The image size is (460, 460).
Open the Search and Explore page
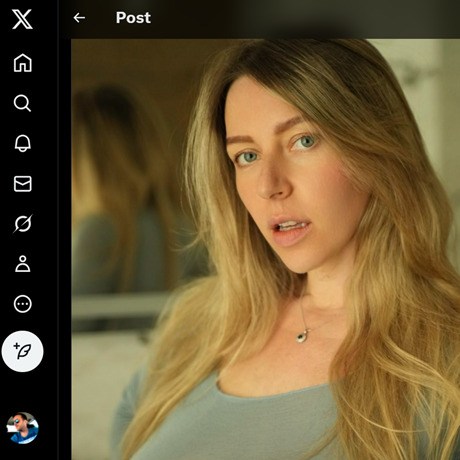point(22,103)
